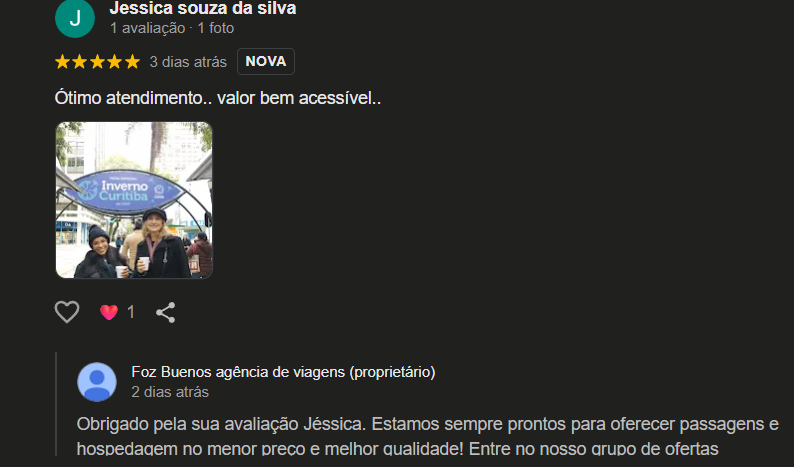Select the third yellow rating star
The width and height of the screenshot is (794, 467).
(x=97, y=62)
